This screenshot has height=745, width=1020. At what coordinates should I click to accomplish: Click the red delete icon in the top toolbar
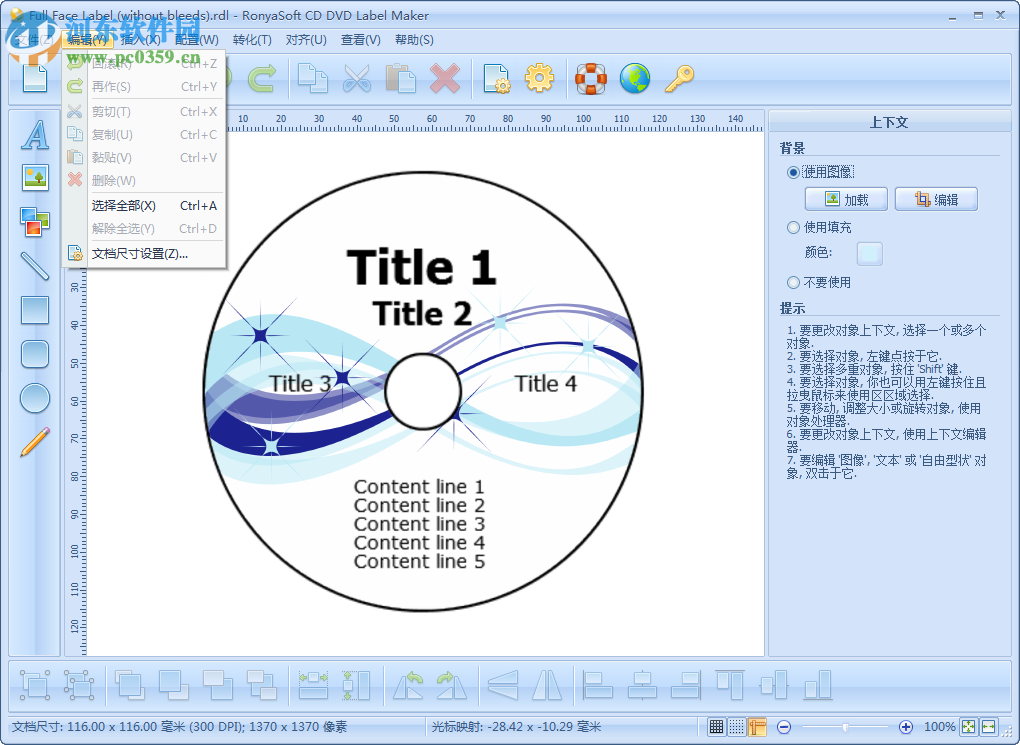(444, 78)
